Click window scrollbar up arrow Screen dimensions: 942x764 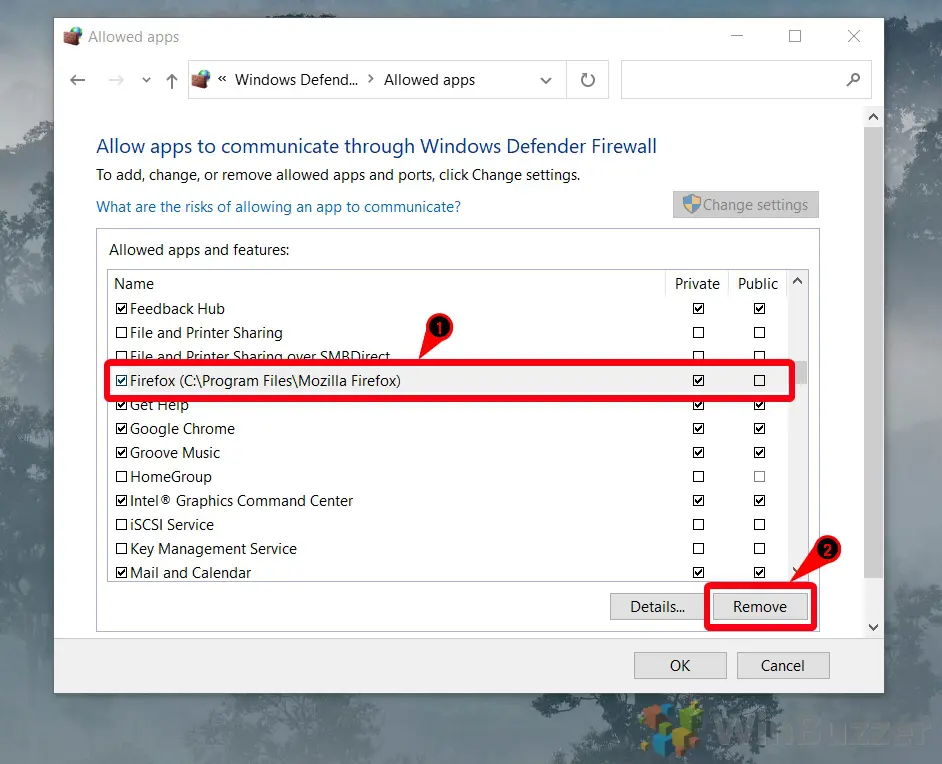874,117
